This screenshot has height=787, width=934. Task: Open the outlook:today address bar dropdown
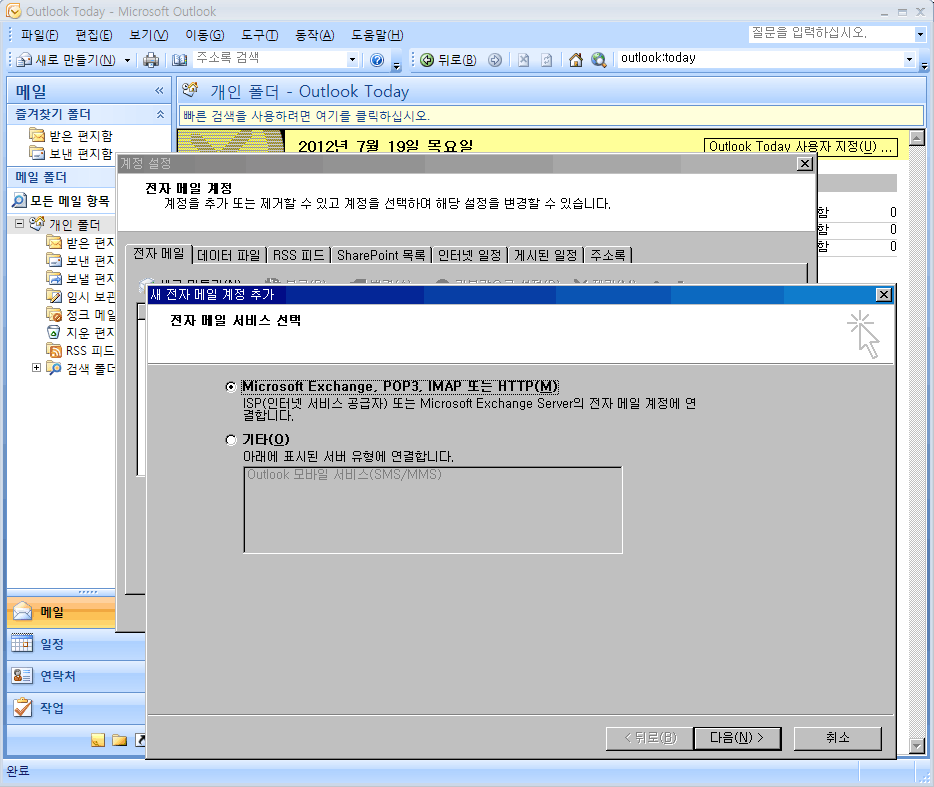[x=909, y=59]
